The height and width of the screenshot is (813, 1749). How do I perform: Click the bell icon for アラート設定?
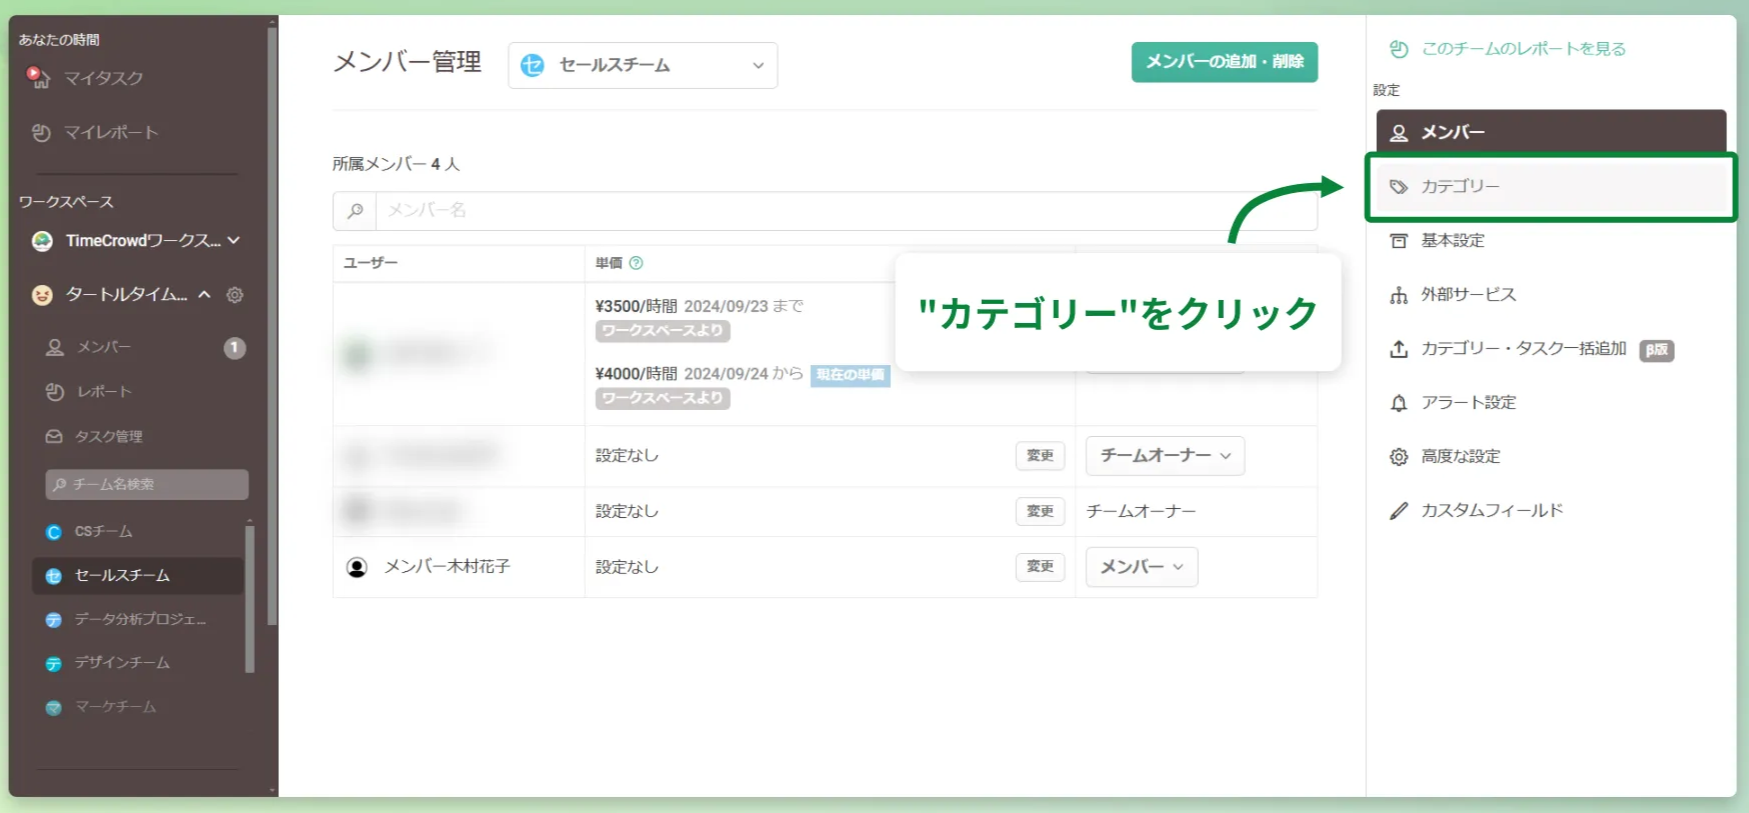coord(1399,403)
